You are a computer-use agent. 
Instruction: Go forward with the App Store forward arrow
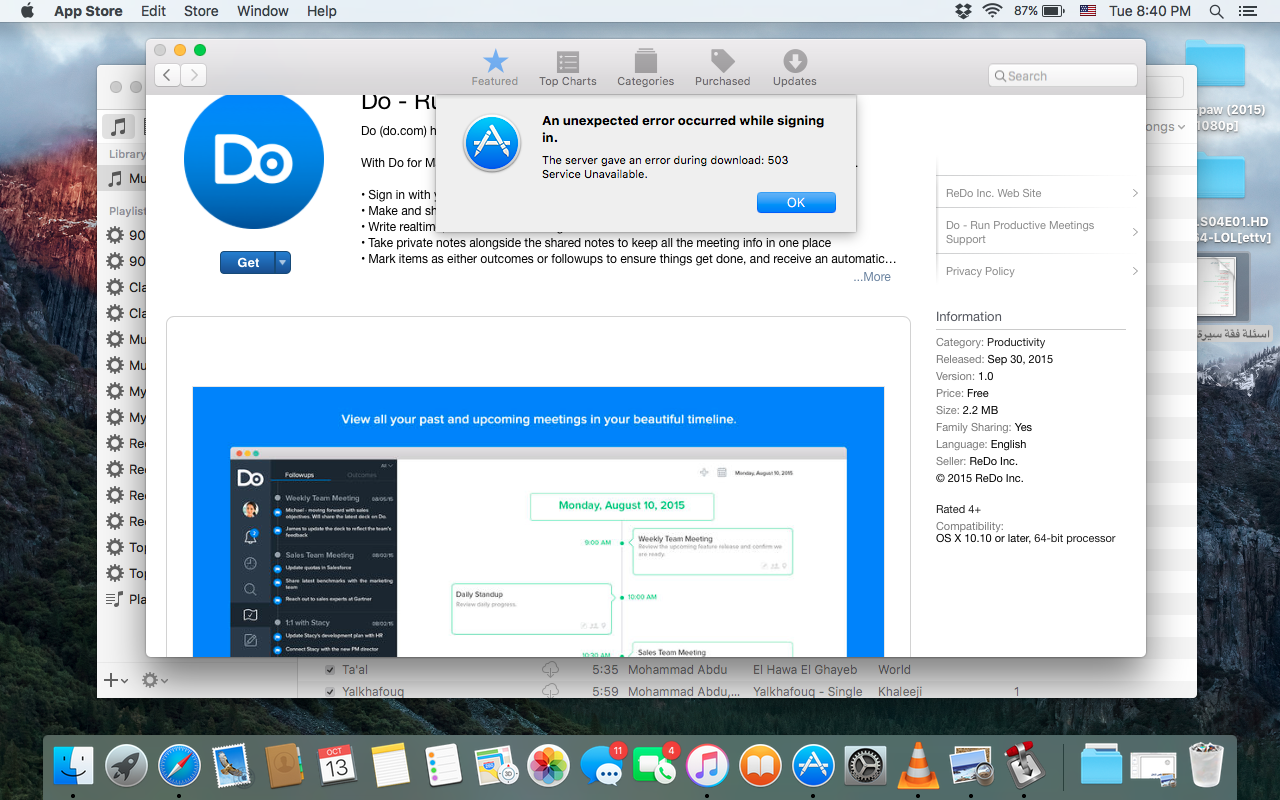click(x=193, y=74)
